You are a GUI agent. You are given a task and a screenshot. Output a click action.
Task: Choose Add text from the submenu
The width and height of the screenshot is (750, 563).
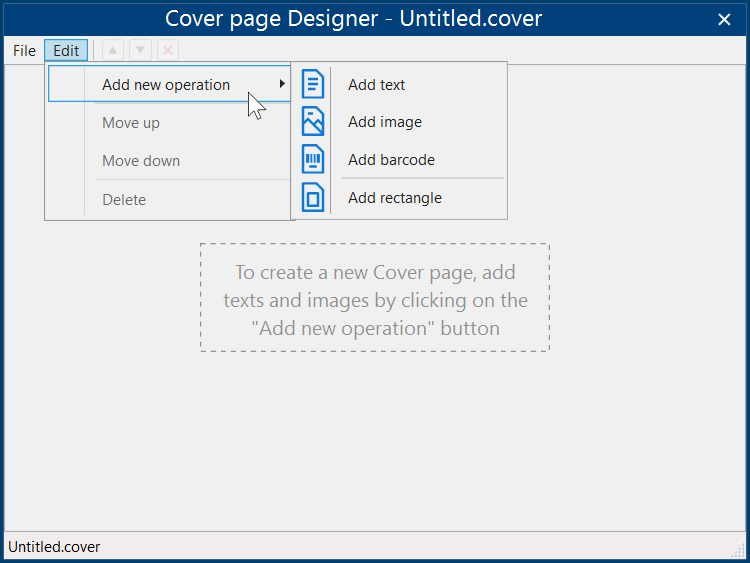pos(377,85)
